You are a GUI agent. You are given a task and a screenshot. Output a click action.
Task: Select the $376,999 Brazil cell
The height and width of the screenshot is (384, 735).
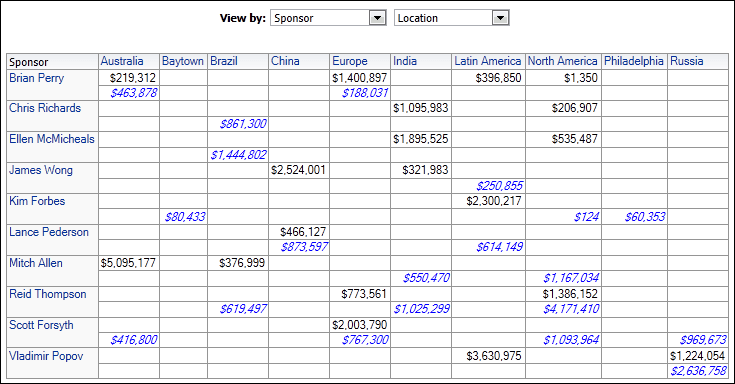238,263
